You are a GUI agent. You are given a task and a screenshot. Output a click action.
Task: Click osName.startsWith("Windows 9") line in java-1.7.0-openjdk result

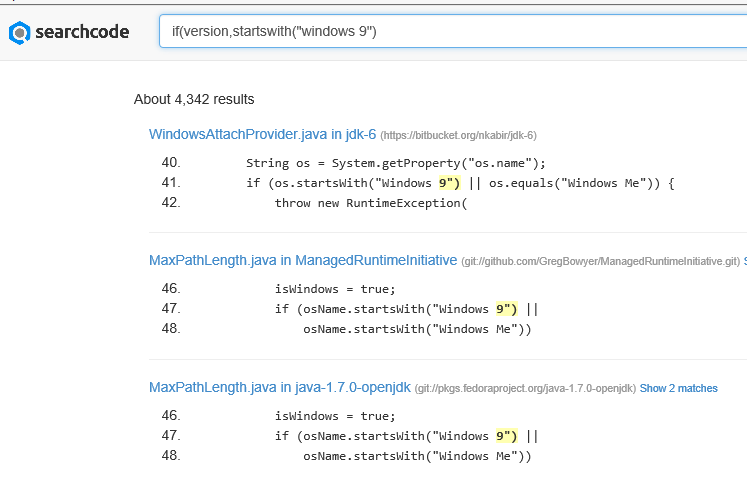[x=406, y=436]
